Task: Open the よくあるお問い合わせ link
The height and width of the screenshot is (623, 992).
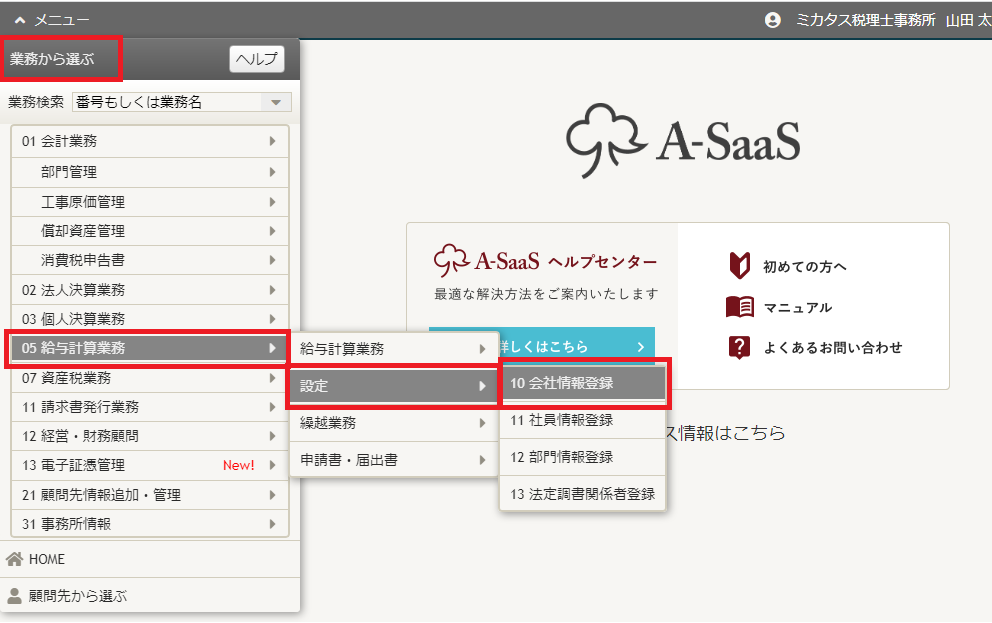Action: point(833,347)
